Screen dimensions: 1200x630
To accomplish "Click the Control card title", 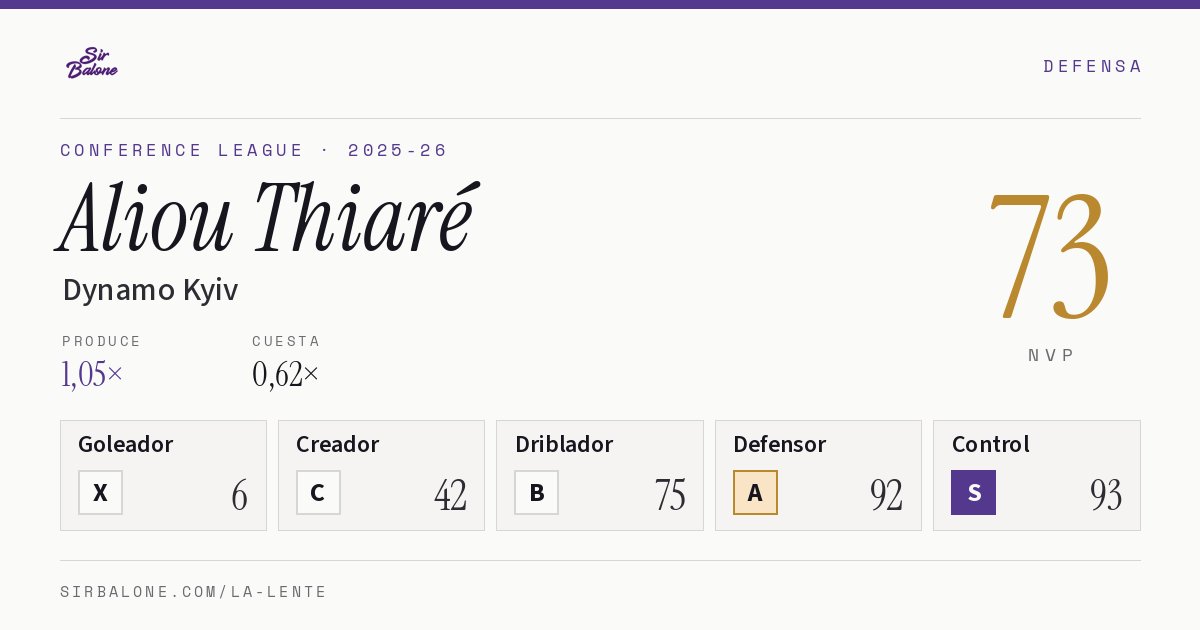I will (991, 444).
